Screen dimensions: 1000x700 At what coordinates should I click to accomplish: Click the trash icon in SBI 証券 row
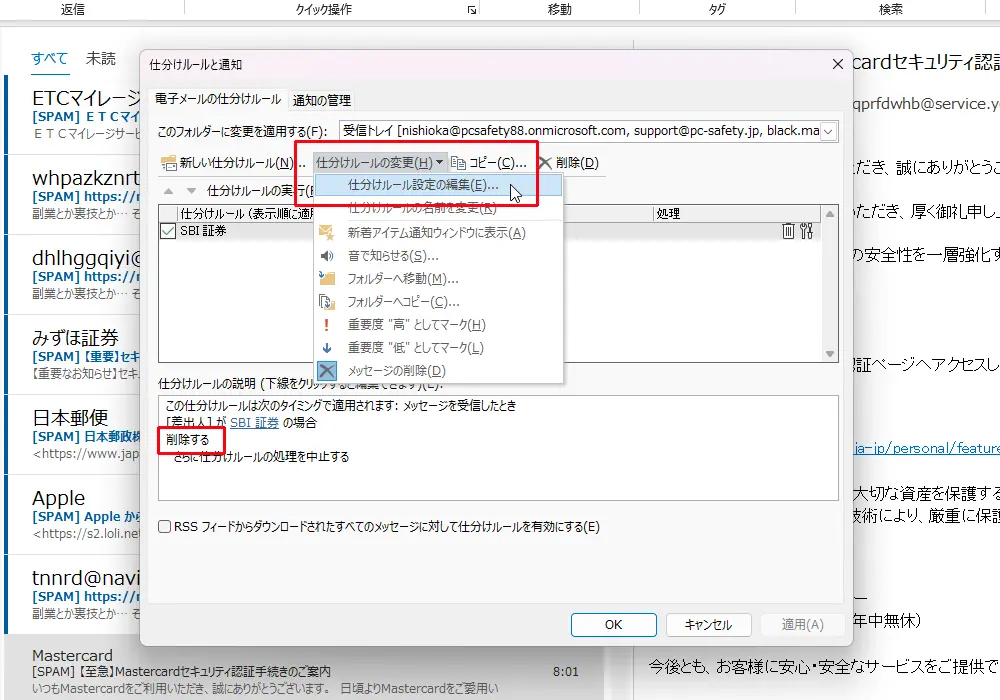788,231
